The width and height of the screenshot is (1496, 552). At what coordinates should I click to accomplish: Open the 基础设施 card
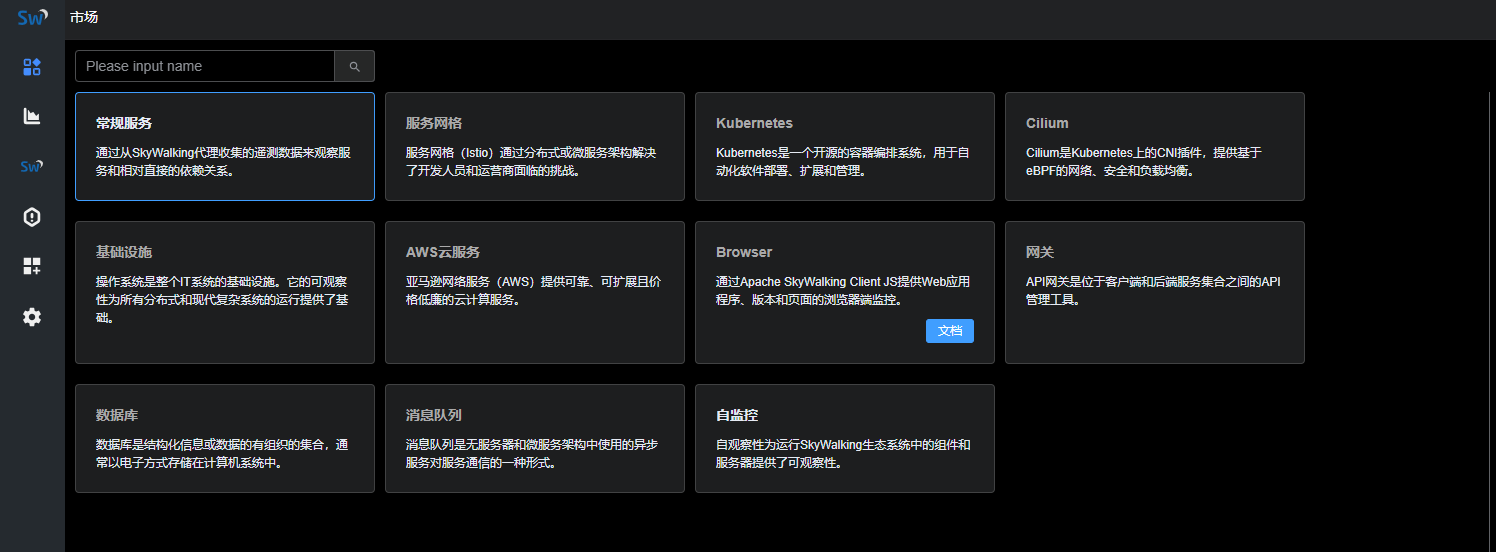point(225,292)
